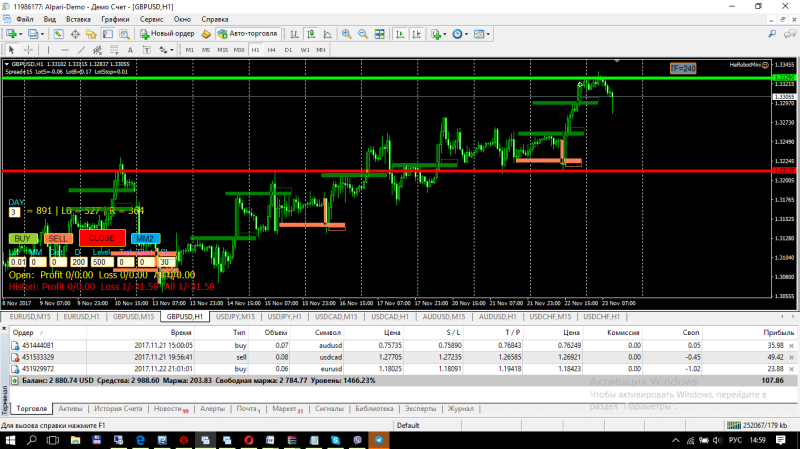
Task: Open a new chart window
Action: click(11, 34)
